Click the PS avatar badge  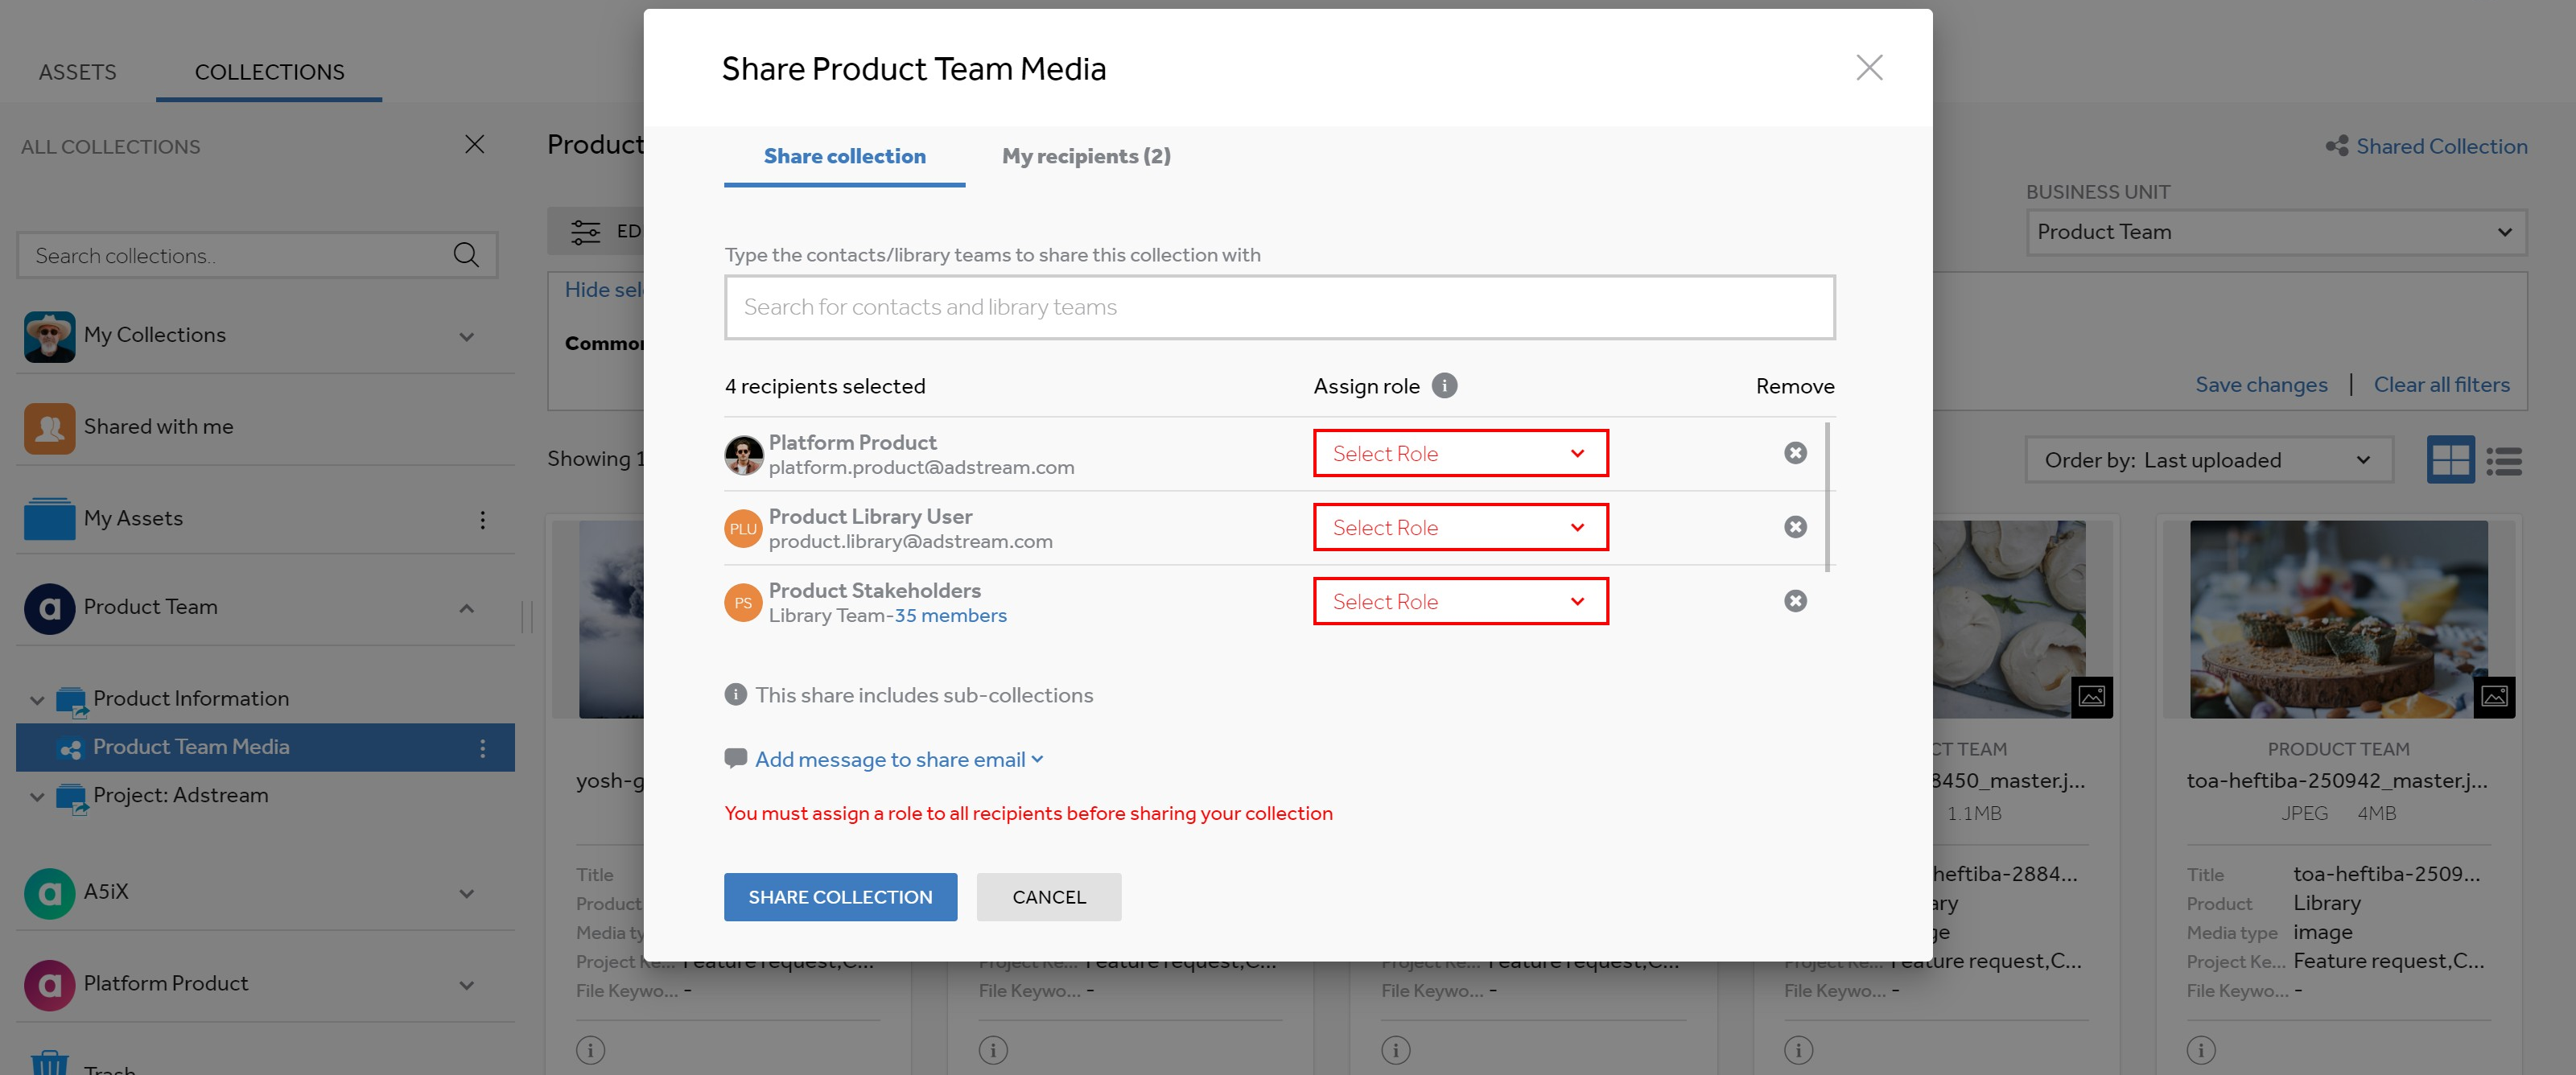[x=743, y=603]
